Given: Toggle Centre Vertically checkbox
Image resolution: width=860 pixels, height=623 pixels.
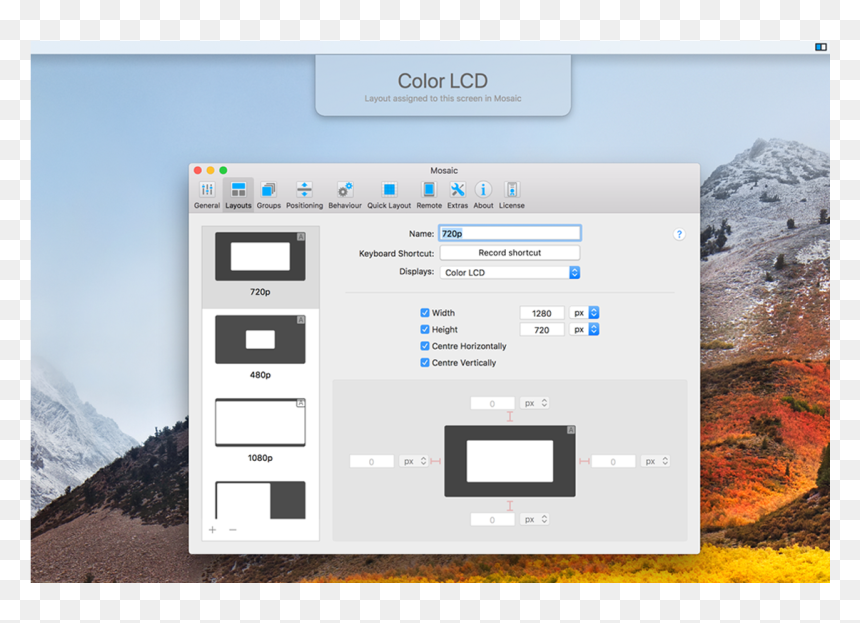Looking at the screenshot, I should pyautogui.click(x=425, y=362).
